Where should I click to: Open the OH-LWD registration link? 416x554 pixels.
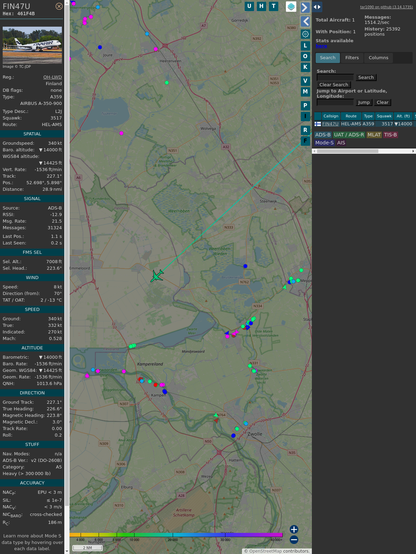(x=52, y=77)
